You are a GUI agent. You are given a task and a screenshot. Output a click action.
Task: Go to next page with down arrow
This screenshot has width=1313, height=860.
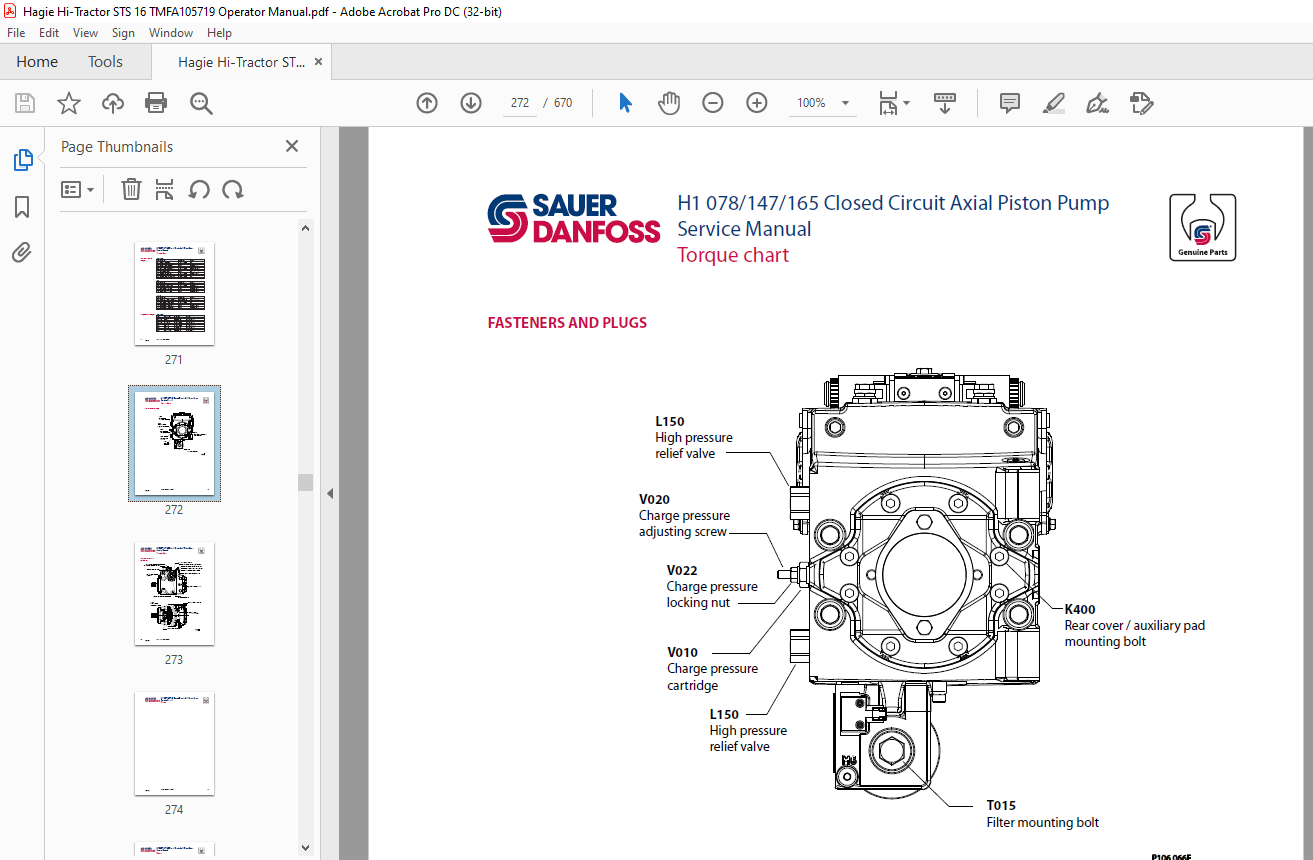coord(471,103)
